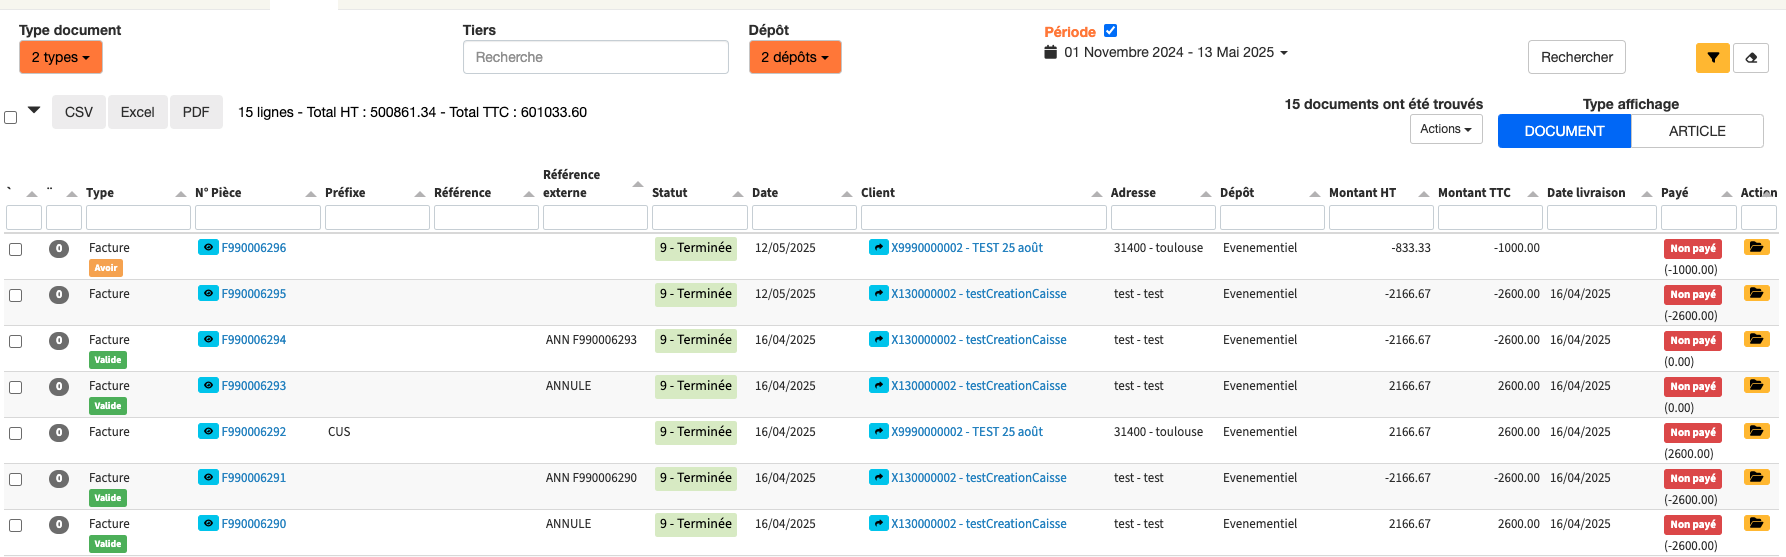Export the list as Excel

pos(138,112)
